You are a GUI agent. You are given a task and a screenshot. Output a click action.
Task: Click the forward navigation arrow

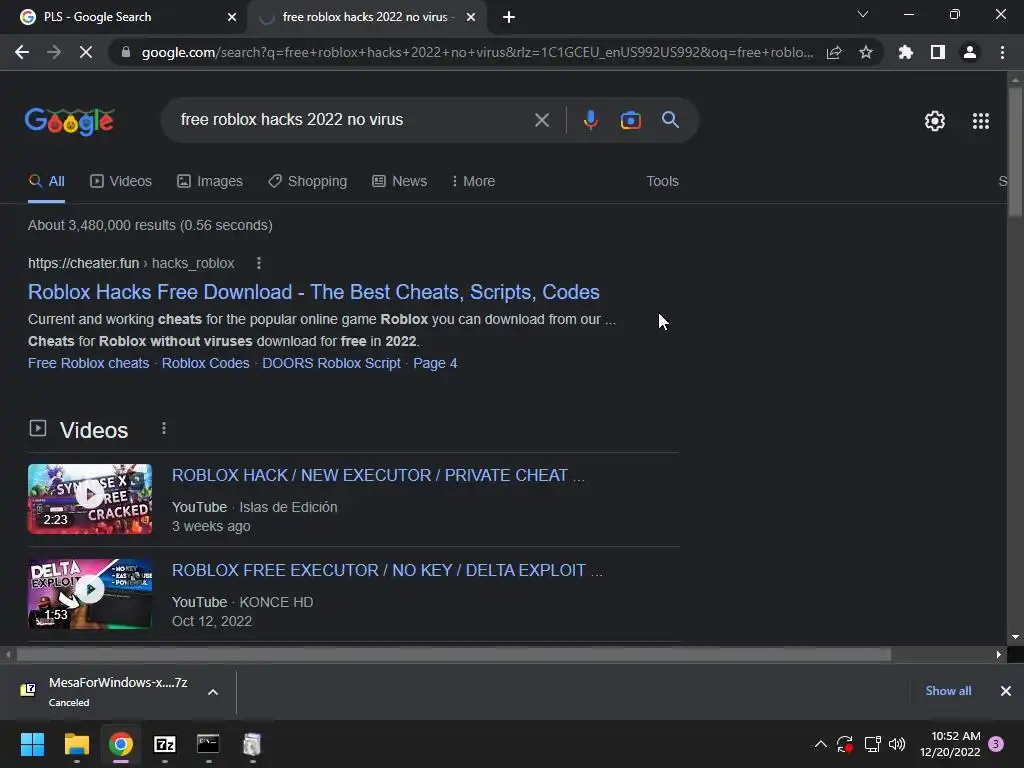(x=54, y=52)
